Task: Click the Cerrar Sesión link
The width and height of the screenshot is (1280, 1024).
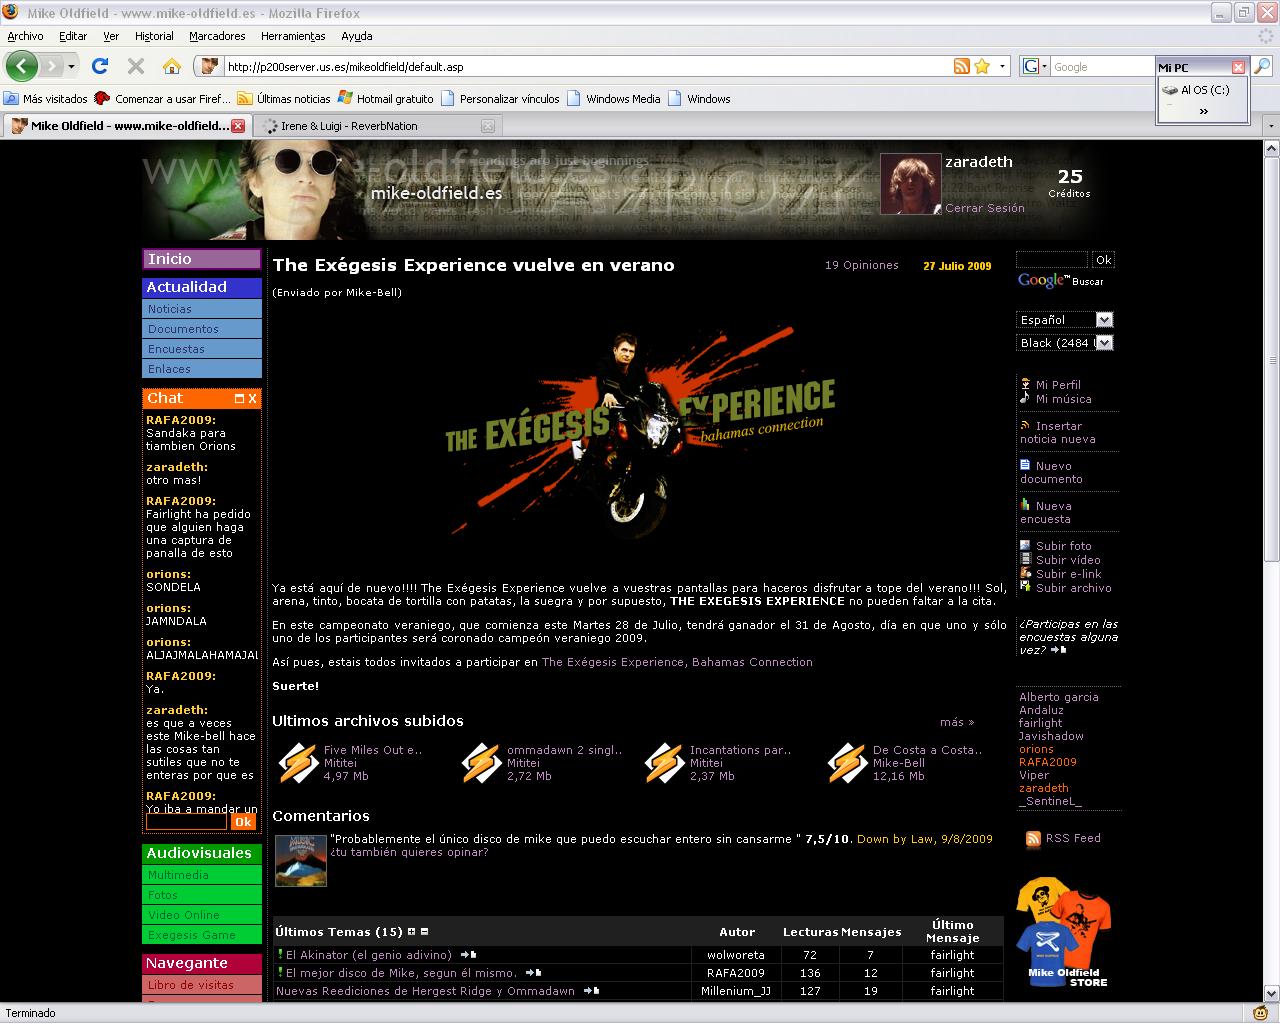Action: point(985,208)
